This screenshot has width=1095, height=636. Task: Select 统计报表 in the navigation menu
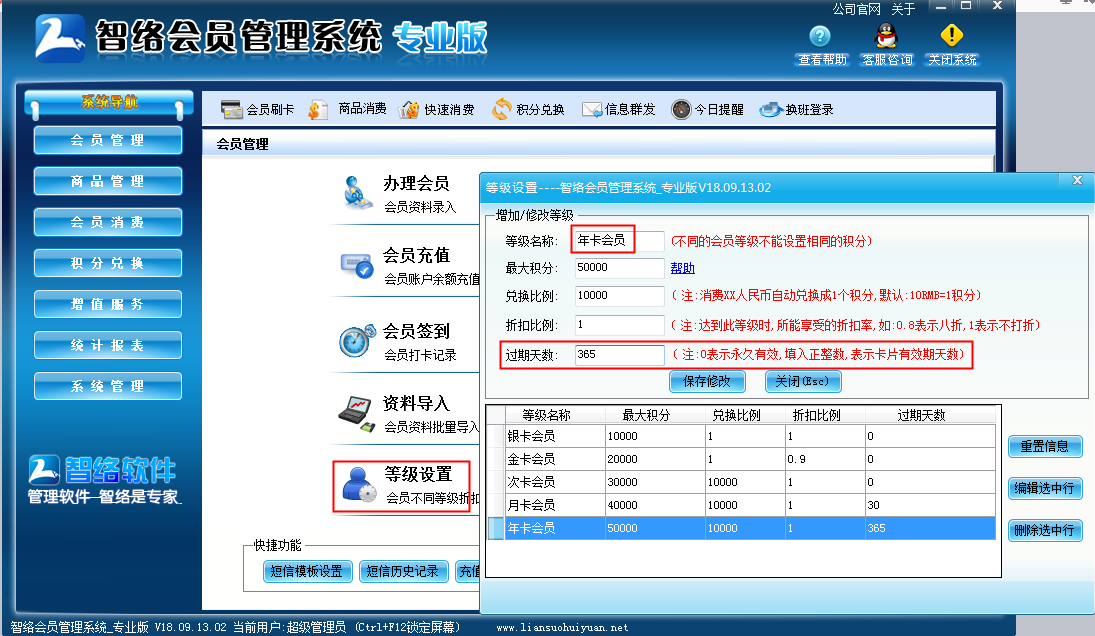107,344
